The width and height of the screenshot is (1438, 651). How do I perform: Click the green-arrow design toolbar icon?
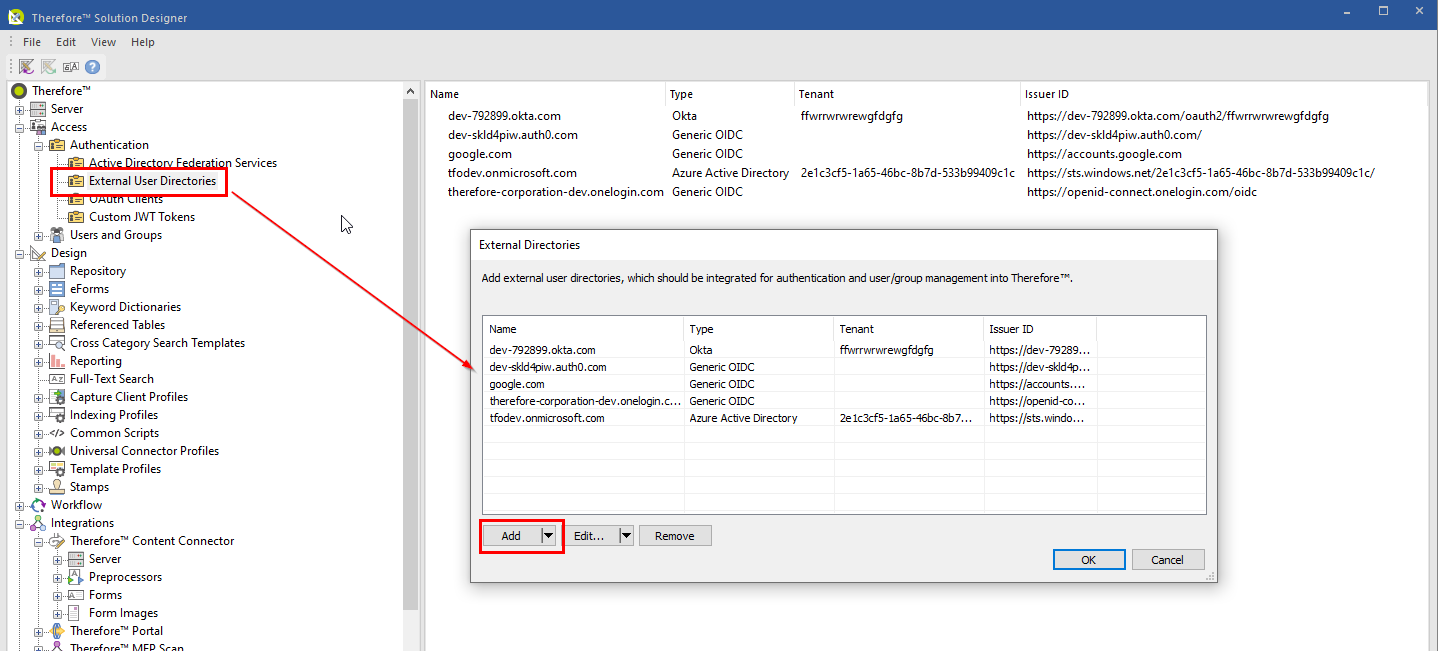(x=47, y=66)
